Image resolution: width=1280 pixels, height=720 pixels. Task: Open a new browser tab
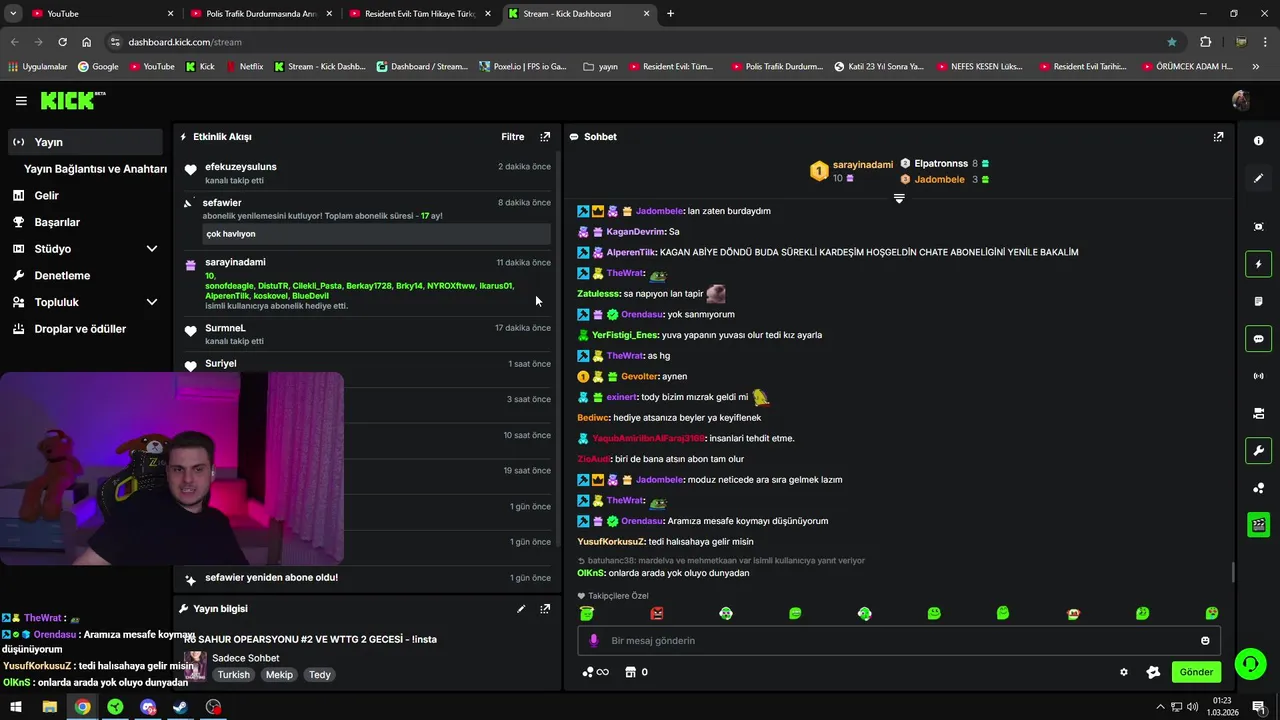[670, 13]
